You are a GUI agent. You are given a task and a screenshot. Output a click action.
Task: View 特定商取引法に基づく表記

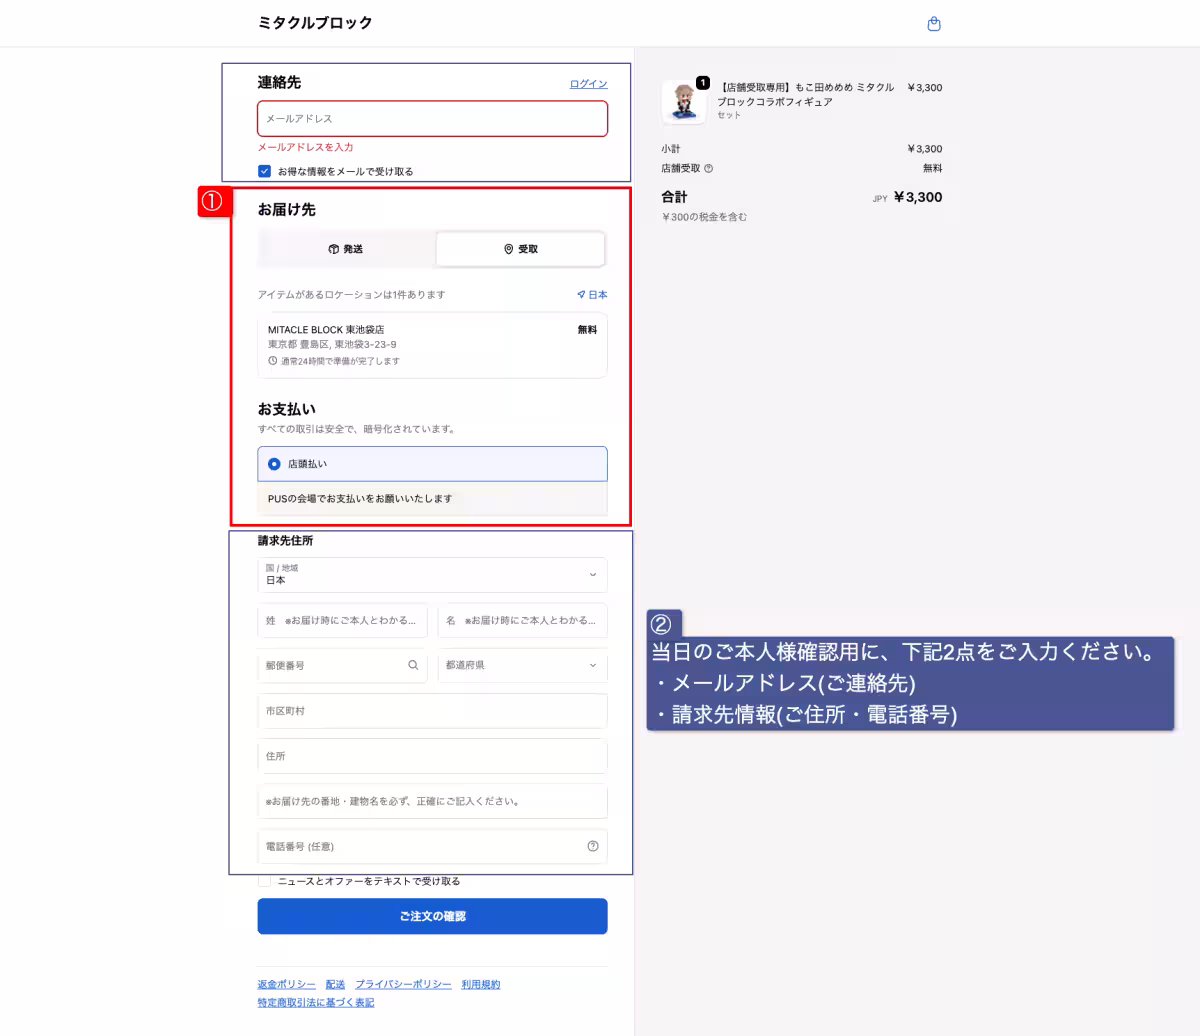coord(315,1001)
